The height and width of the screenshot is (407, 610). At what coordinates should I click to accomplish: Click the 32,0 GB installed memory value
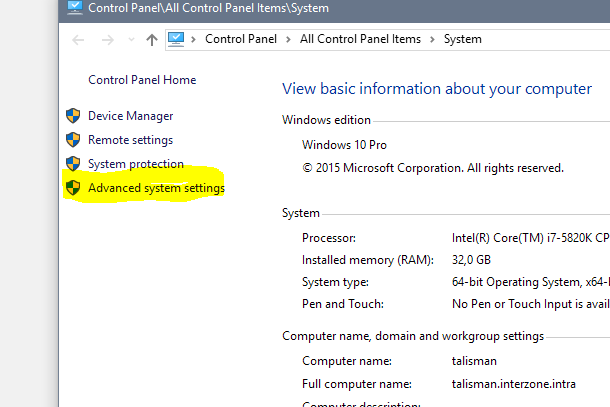(471, 260)
